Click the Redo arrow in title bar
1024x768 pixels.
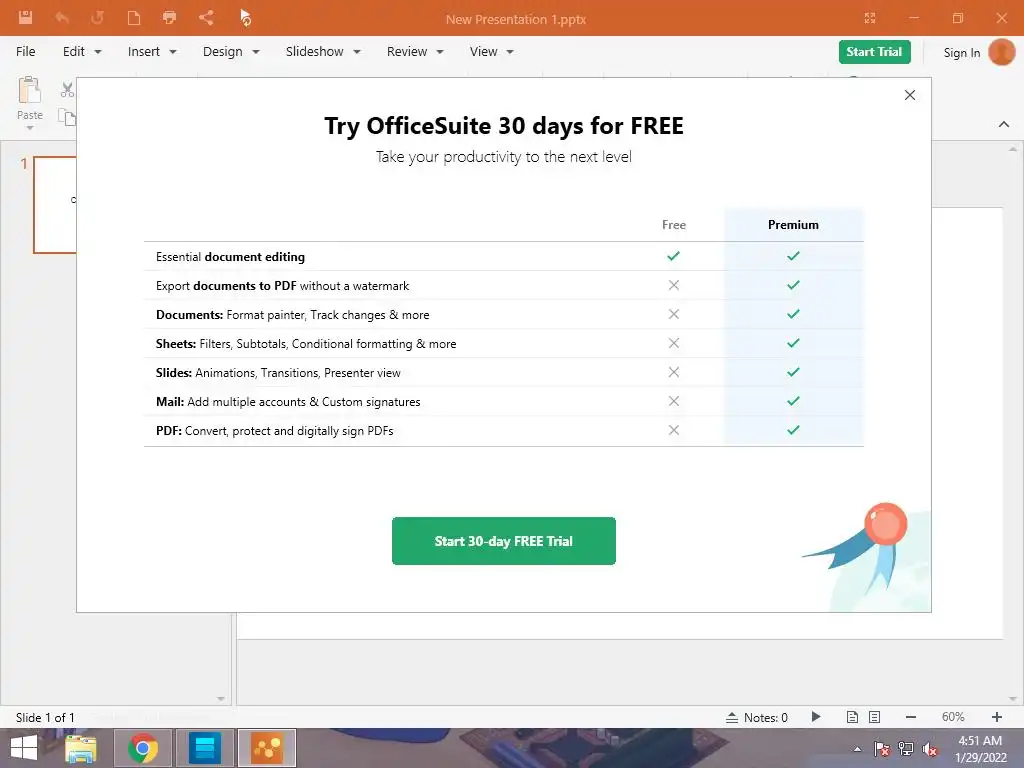[97, 18]
